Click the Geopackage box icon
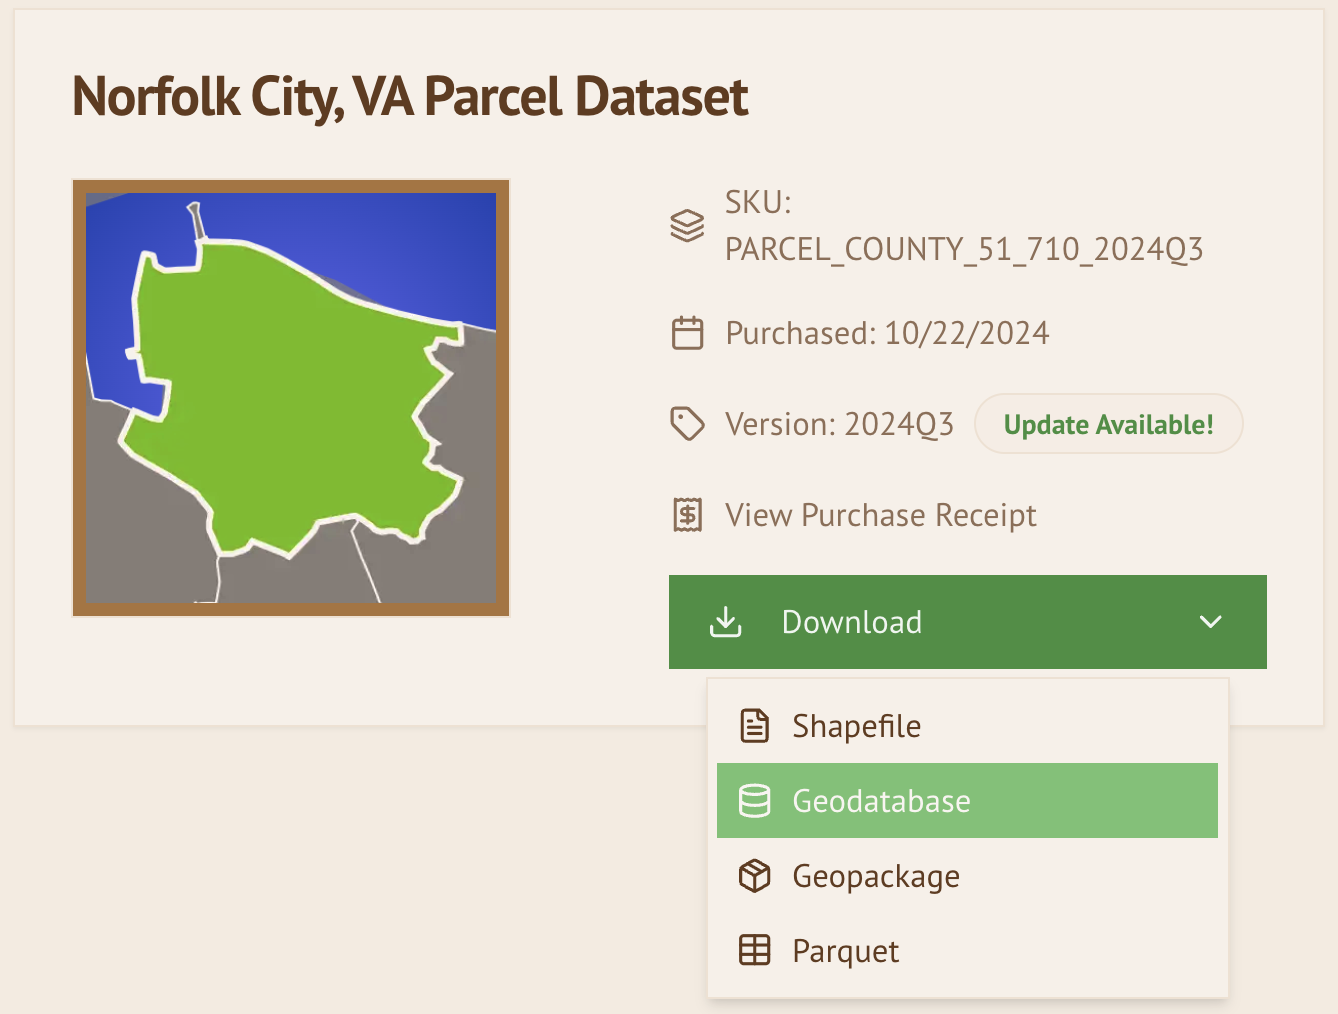Screen dimensions: 1338x1014 [x=754, y=876]
